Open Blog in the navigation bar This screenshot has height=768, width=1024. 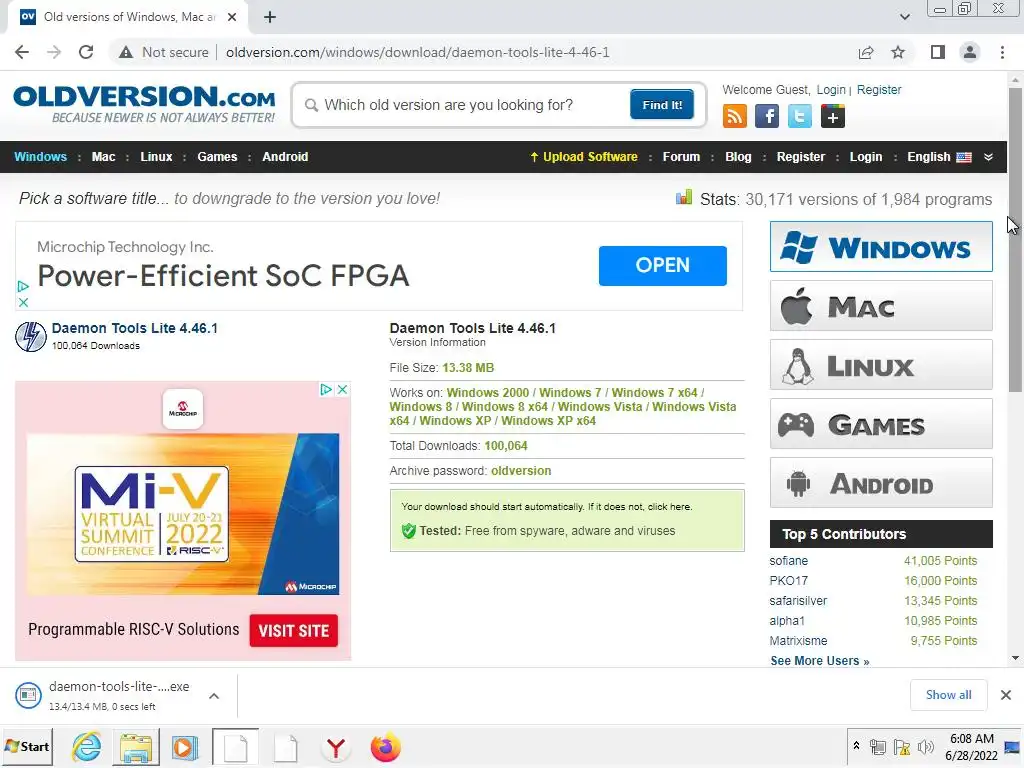[738, 157]
